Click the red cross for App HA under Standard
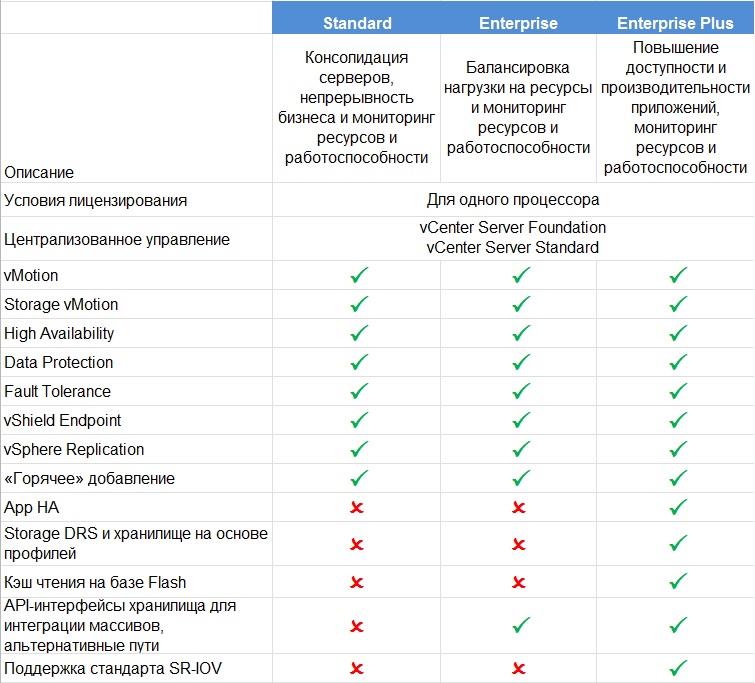 (x=357, y=507)
